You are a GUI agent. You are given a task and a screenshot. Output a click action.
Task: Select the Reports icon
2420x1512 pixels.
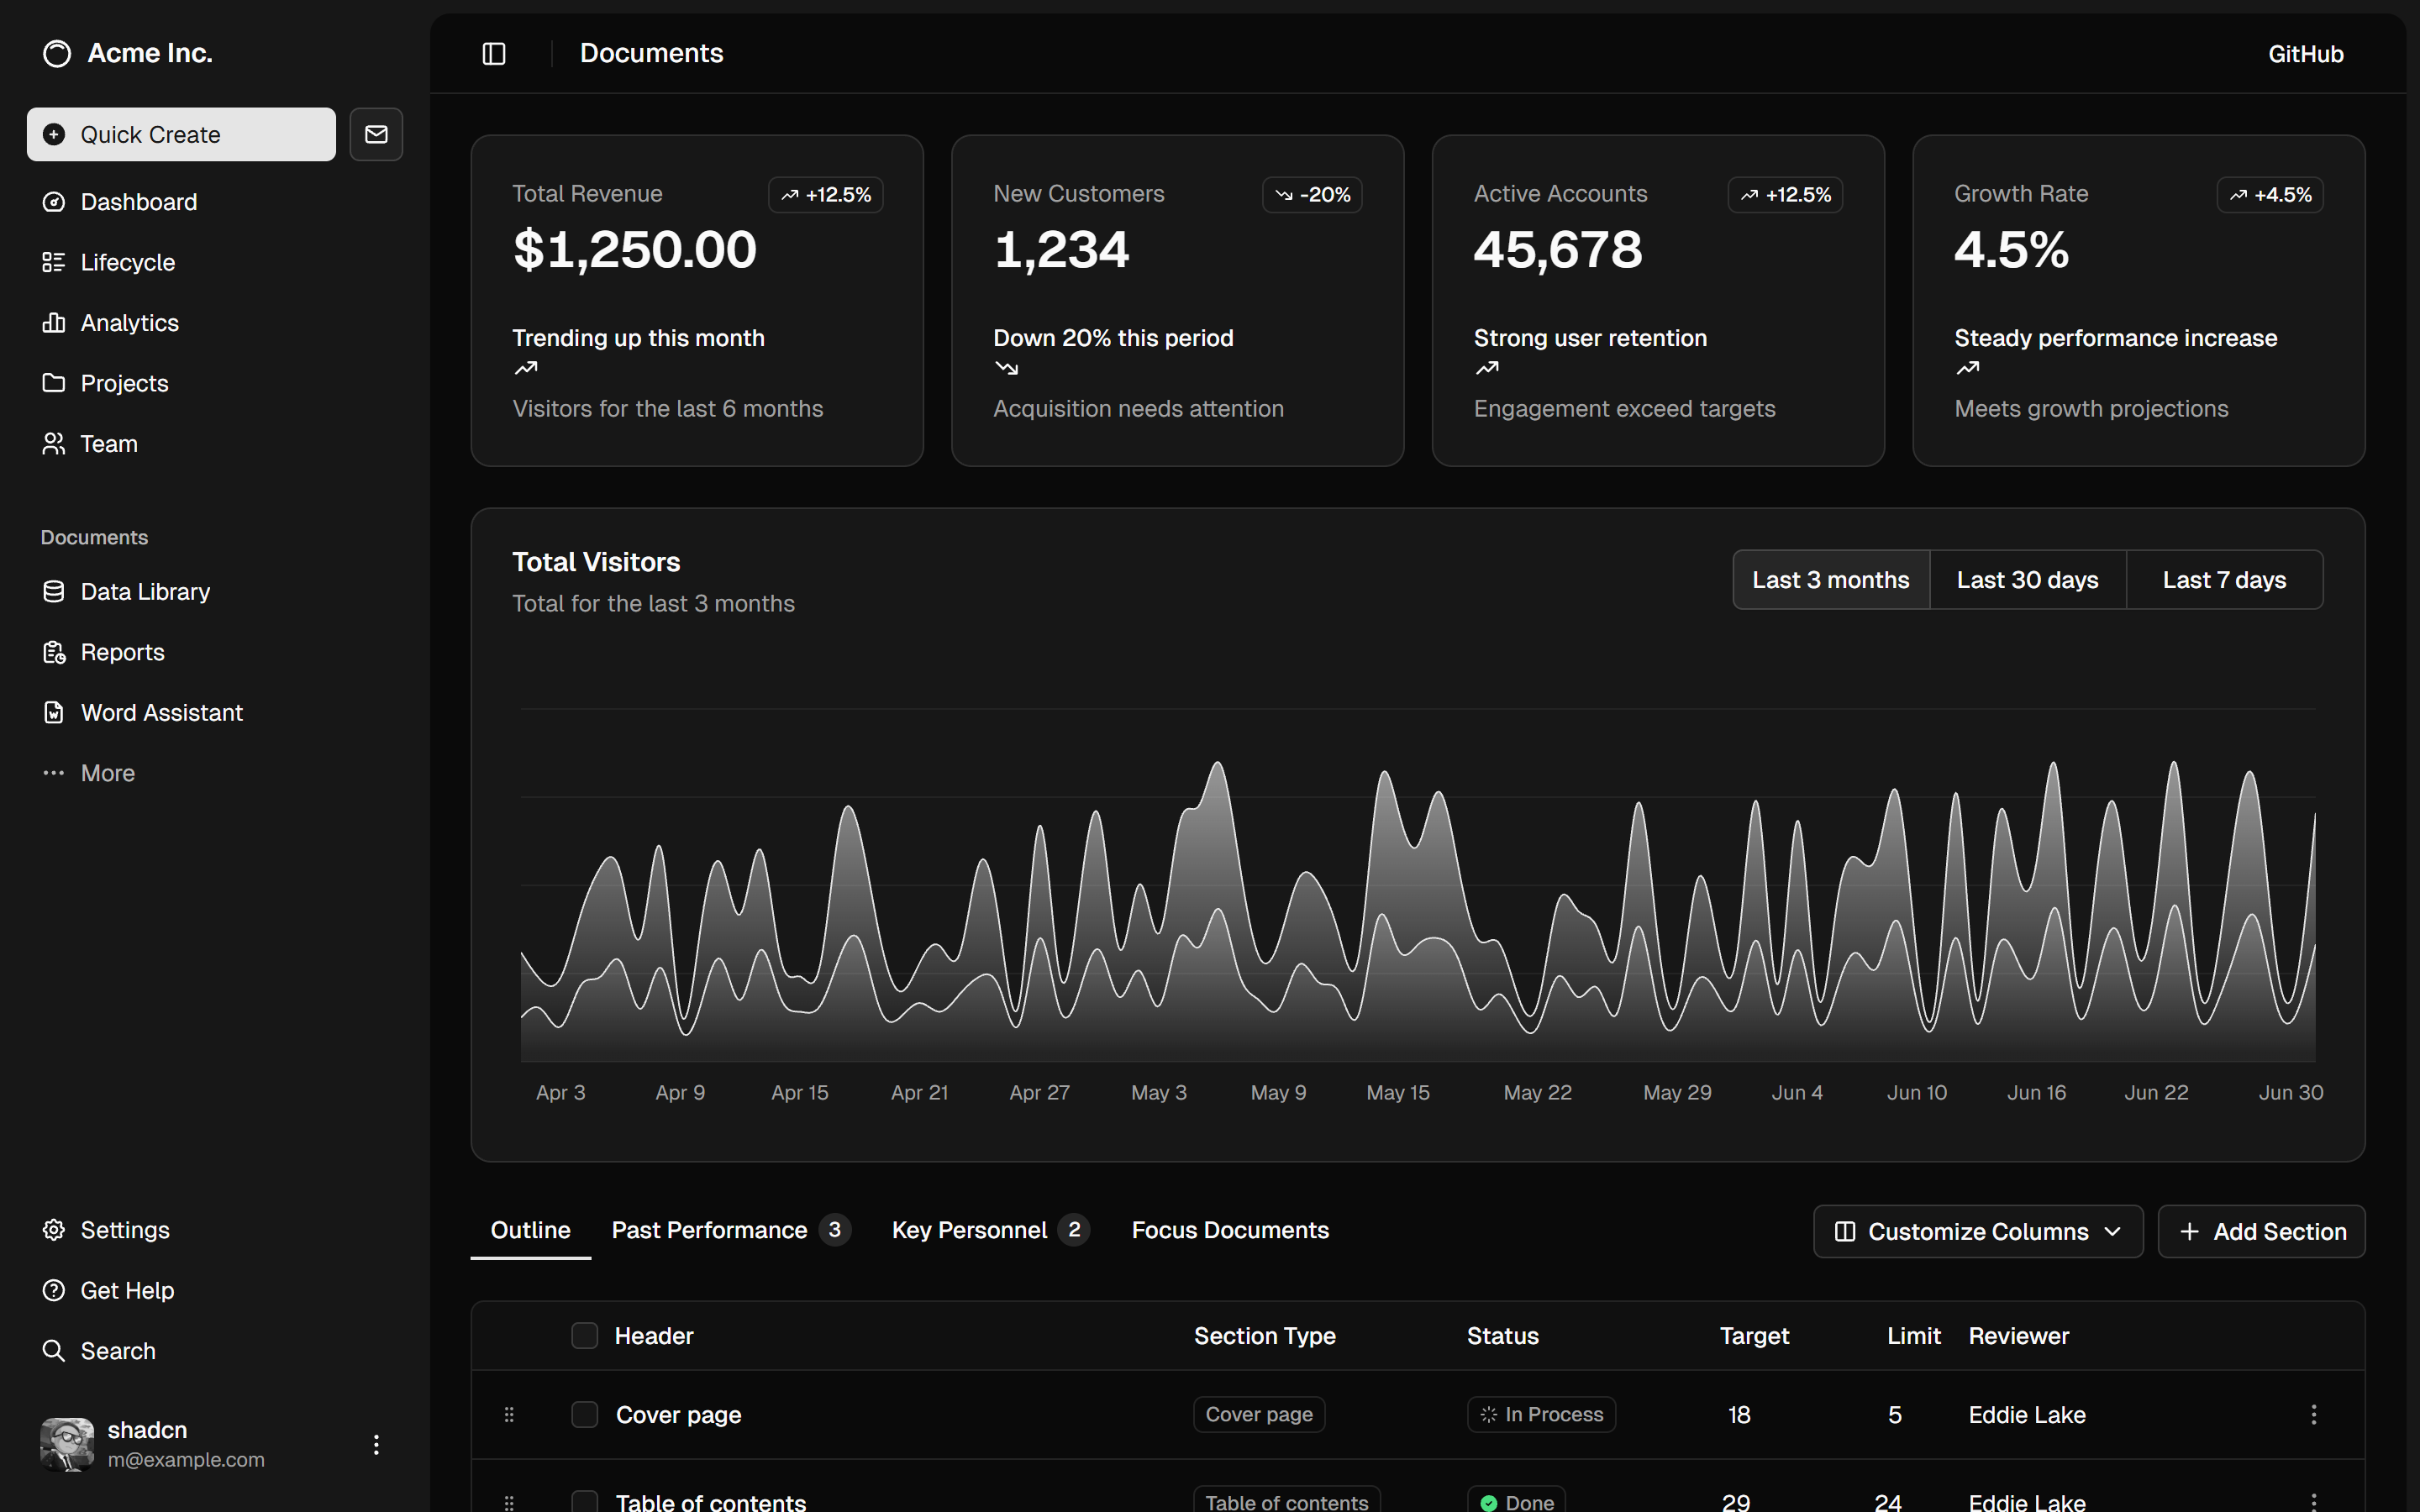pos(54,652)
